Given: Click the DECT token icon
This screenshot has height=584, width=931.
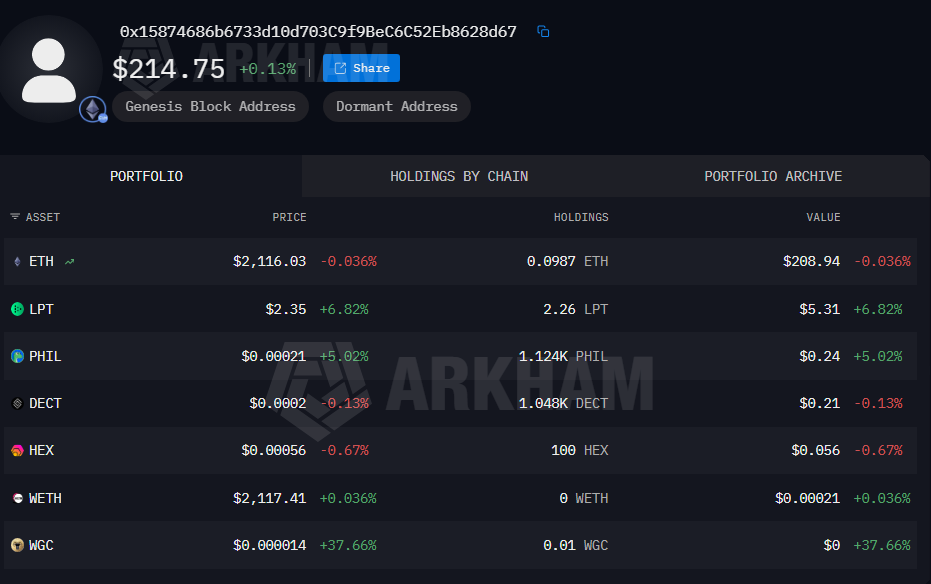Looking at the screenshot, I should pos(17,404).
